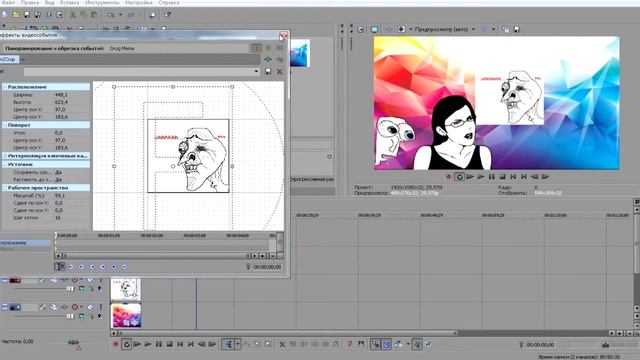Collapse the Источник section

(x=5, y=164)
